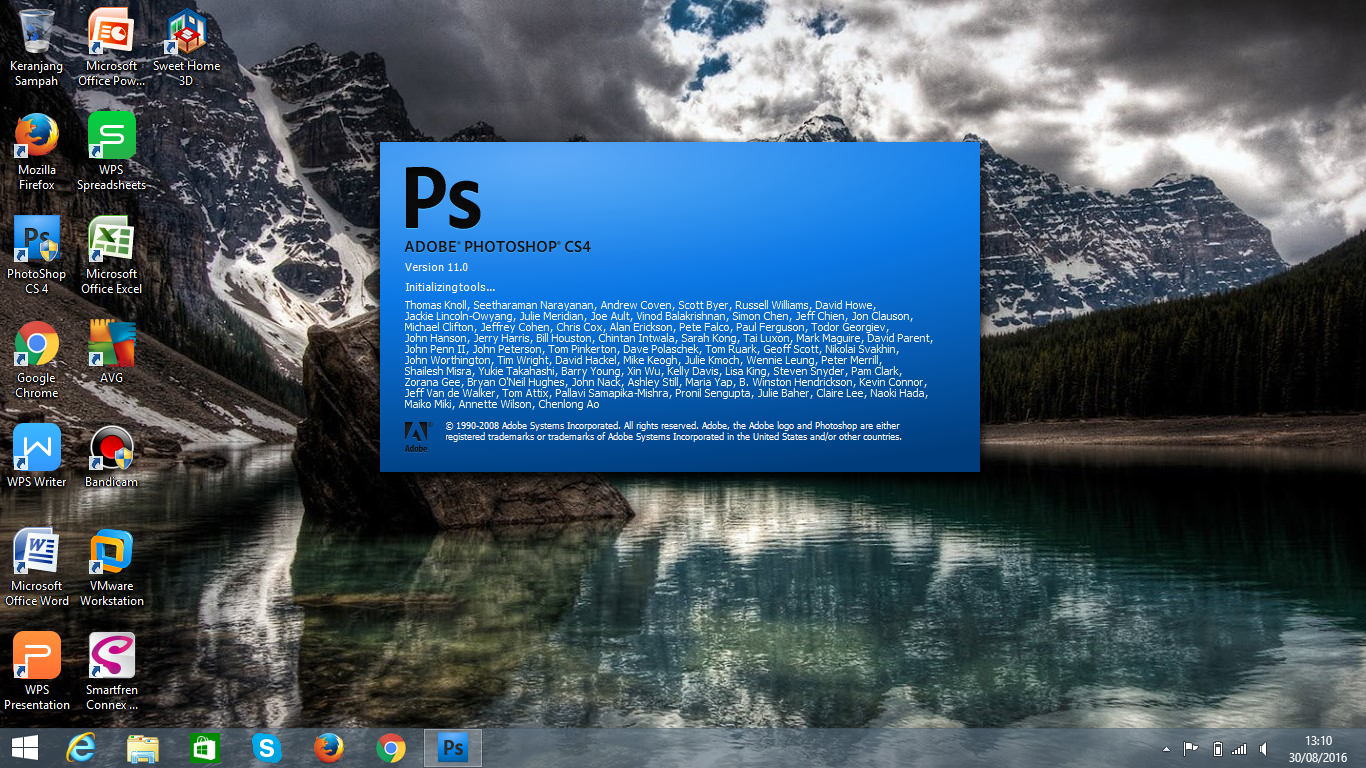The image size is (1366, 768).
Task: Click the "© 1990-2008 Adobe Systems Incorporated" copyright line
Action: [533, 426]
